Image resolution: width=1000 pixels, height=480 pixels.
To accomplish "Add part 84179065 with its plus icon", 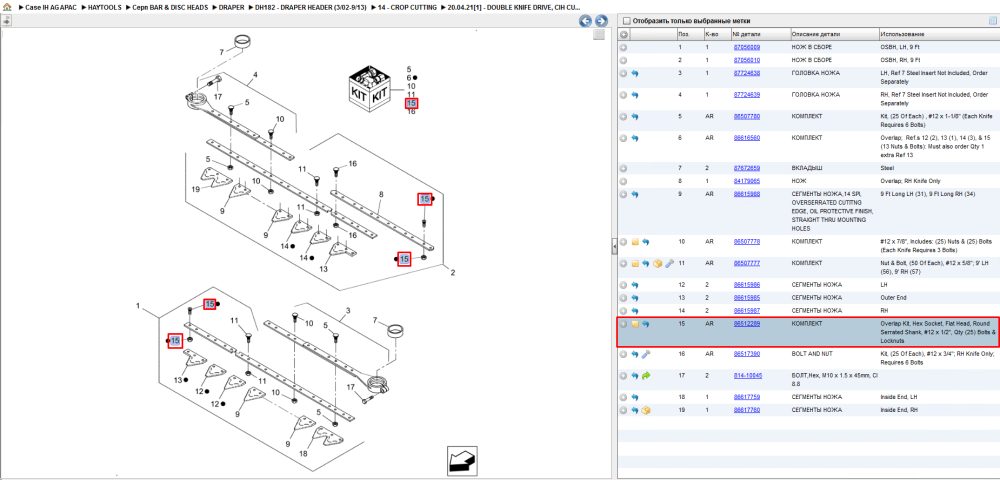I will tap(624, 181).
